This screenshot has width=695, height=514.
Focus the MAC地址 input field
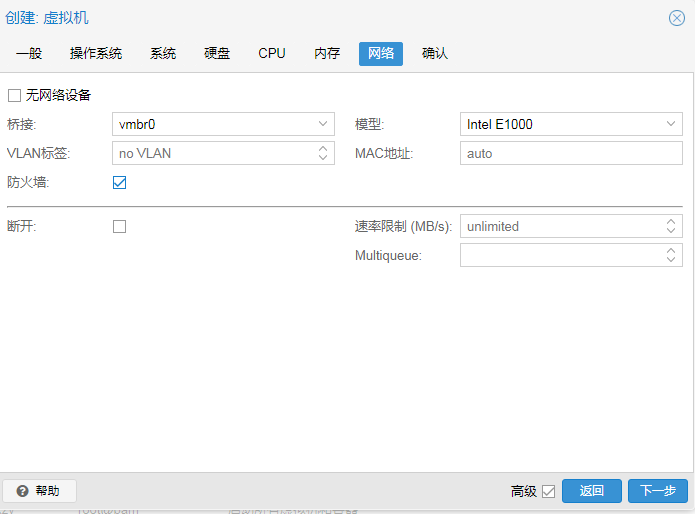(x=570, y=153)
